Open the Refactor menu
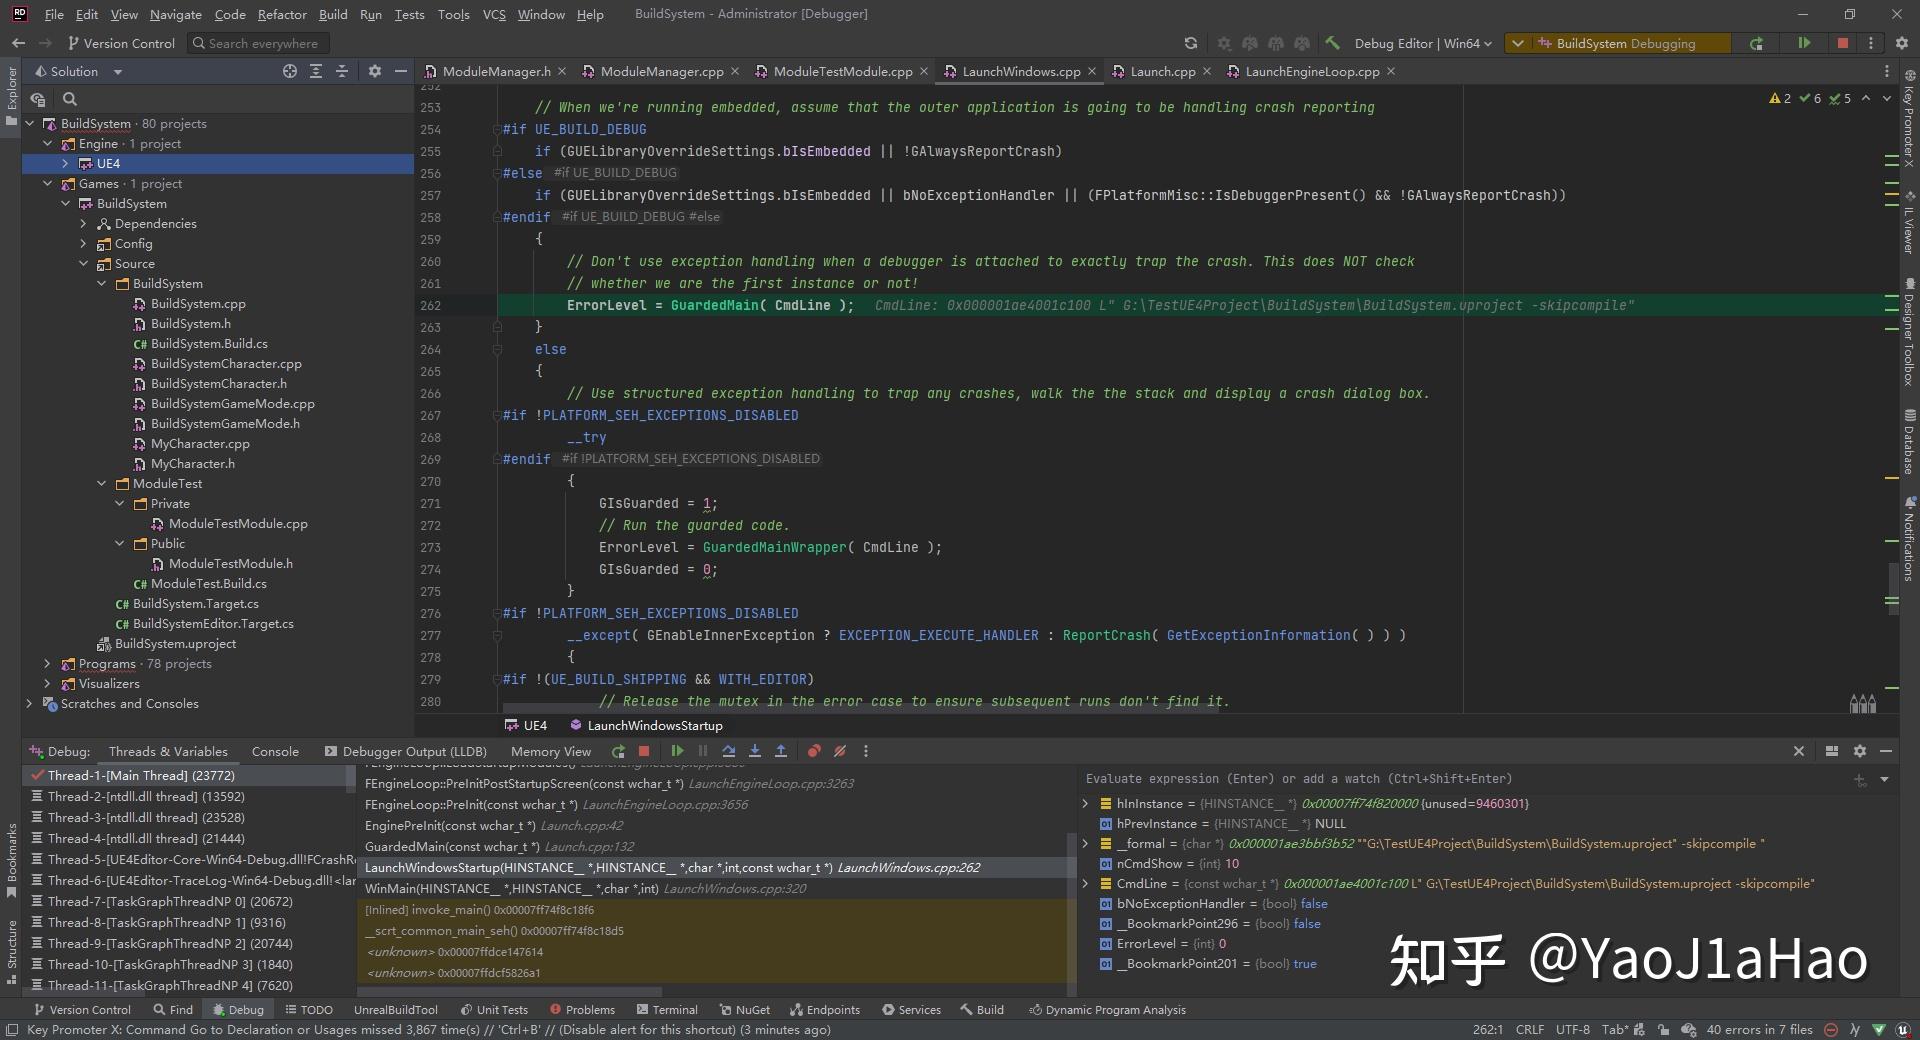Image resolution: width=1920 pixels, height=1040 pixels. [x=282, y=14]
